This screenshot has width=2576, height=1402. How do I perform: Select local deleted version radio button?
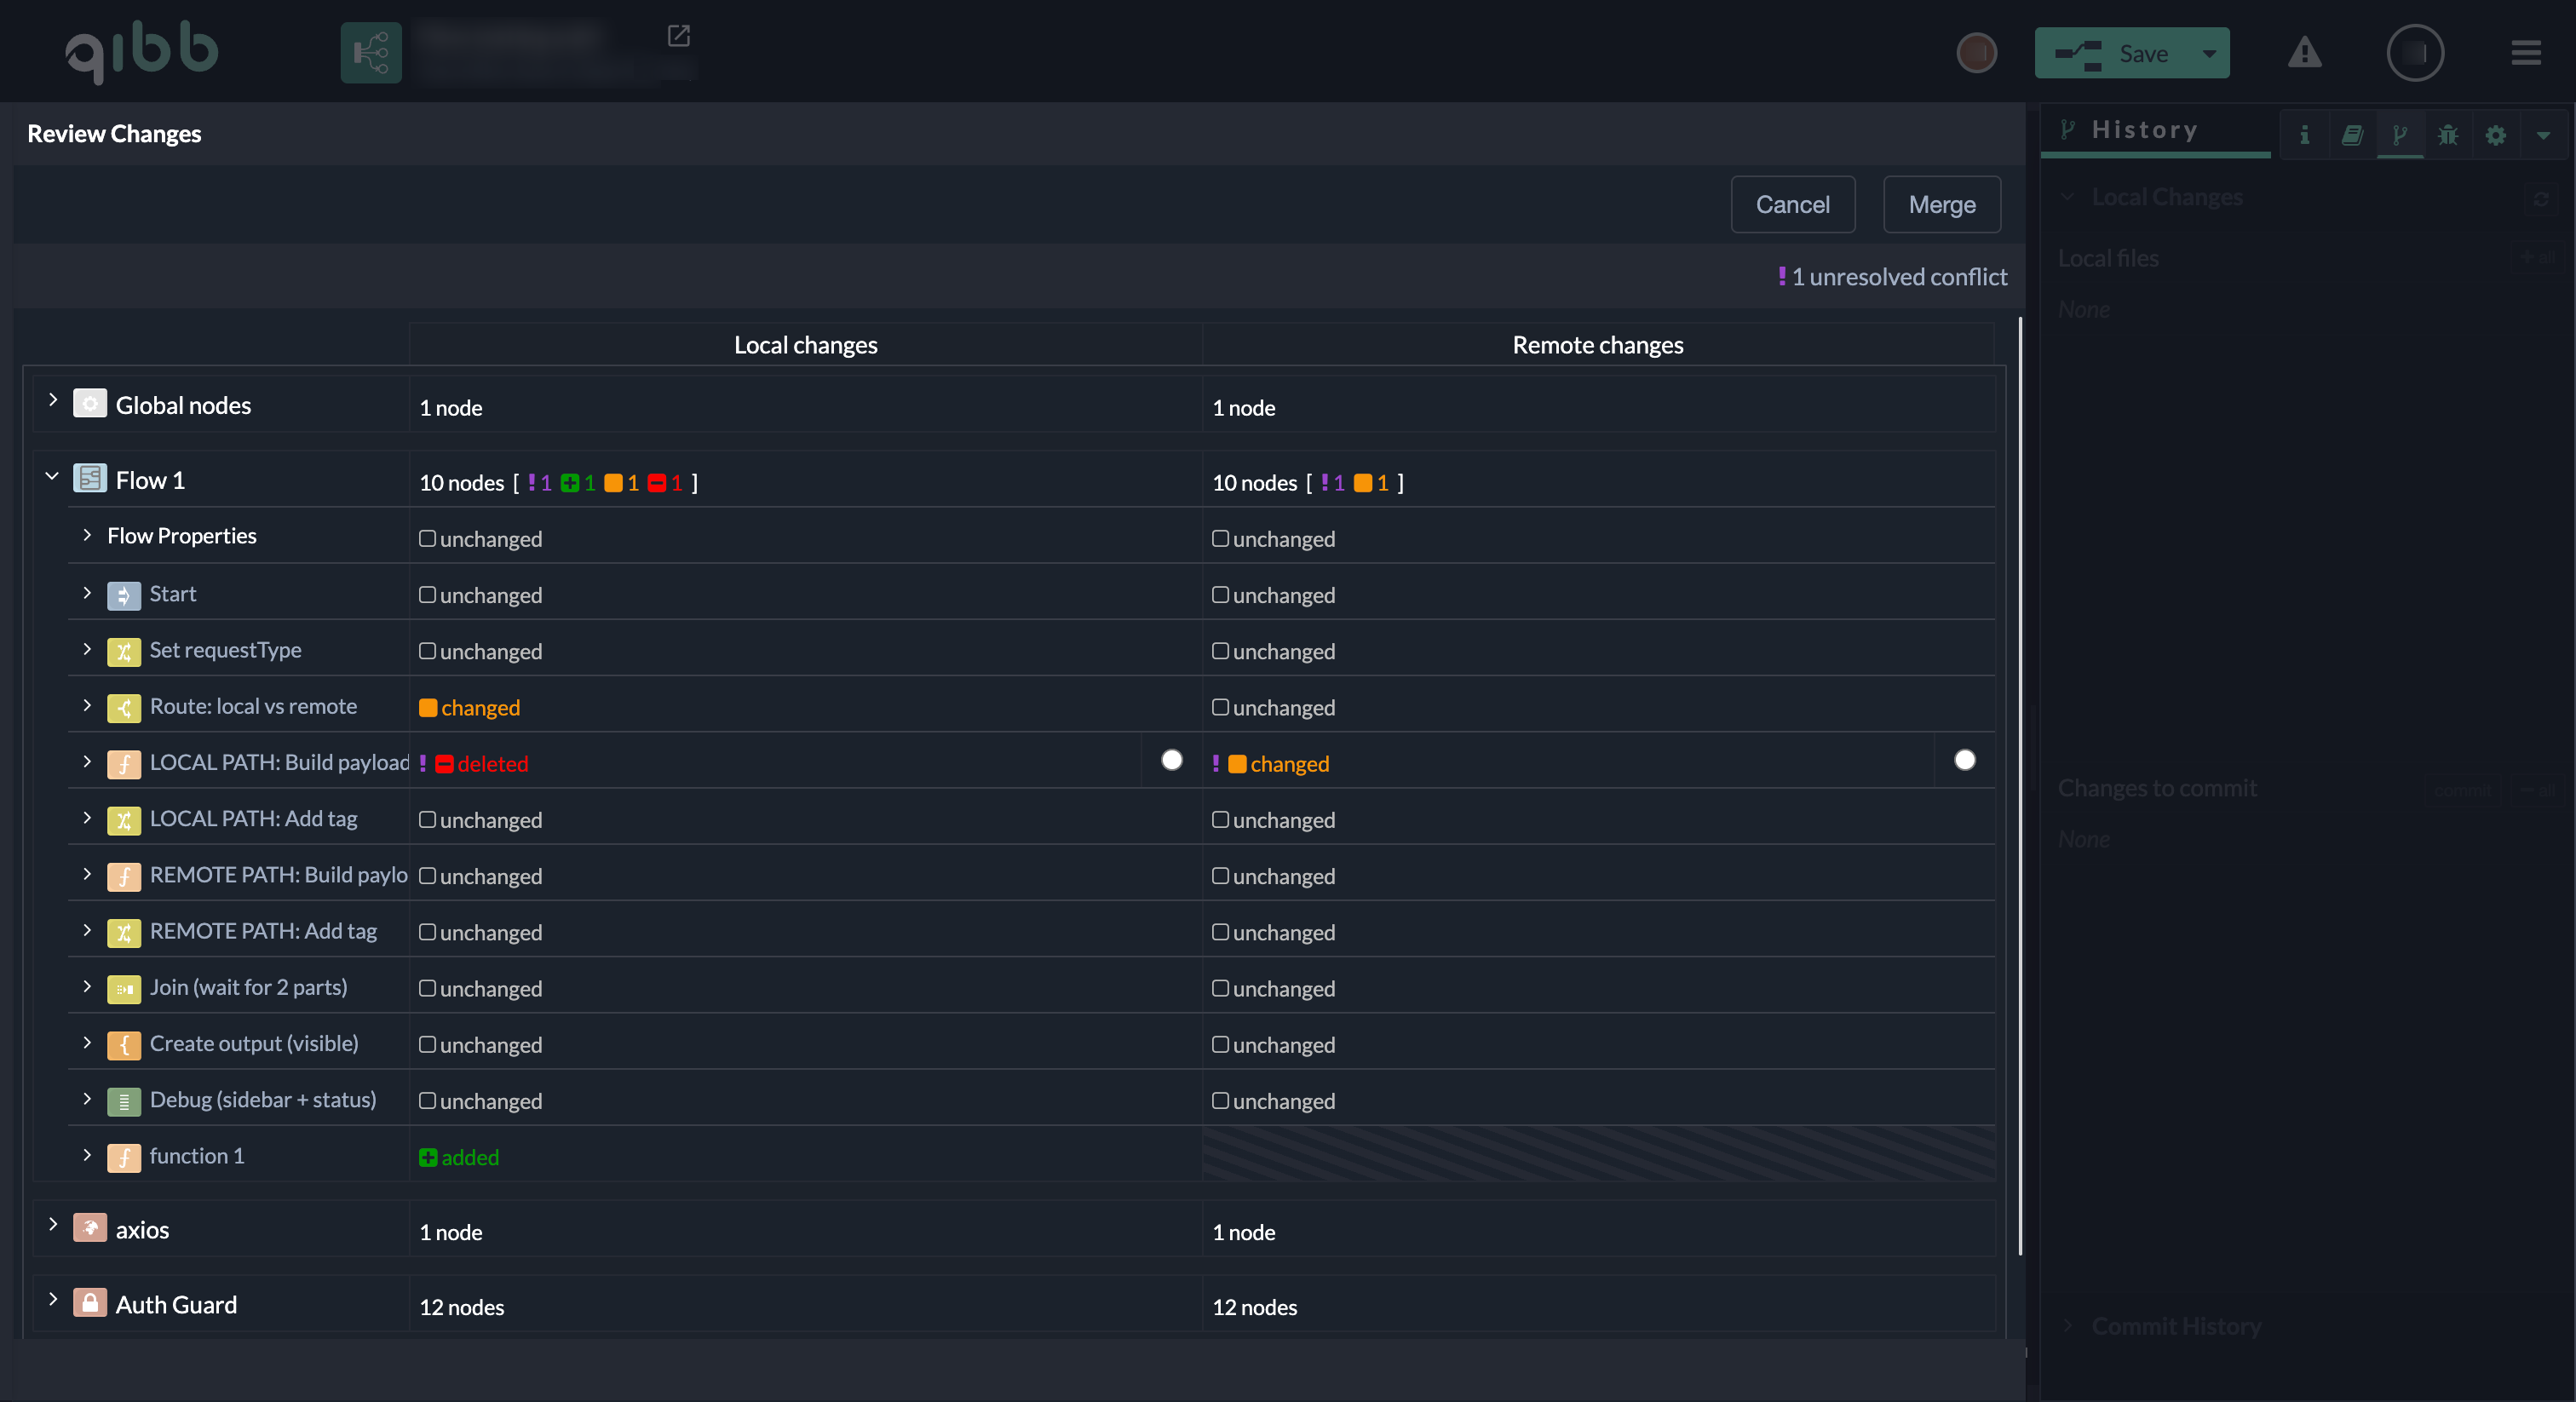point(1172,760)
